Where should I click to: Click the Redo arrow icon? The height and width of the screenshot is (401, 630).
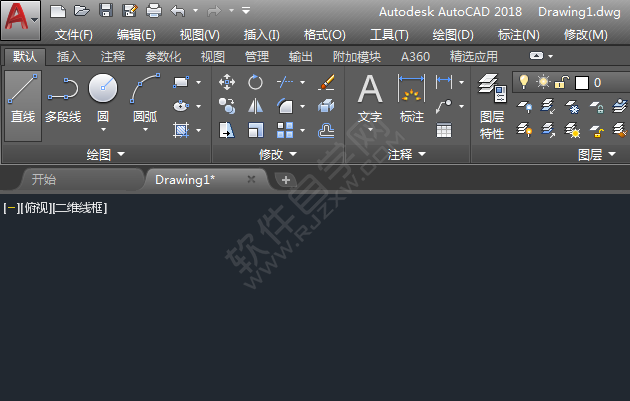click(214, 11)
